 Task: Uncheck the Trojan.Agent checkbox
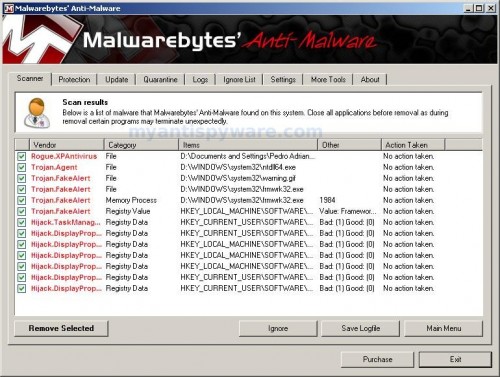(x=22, y=167)
